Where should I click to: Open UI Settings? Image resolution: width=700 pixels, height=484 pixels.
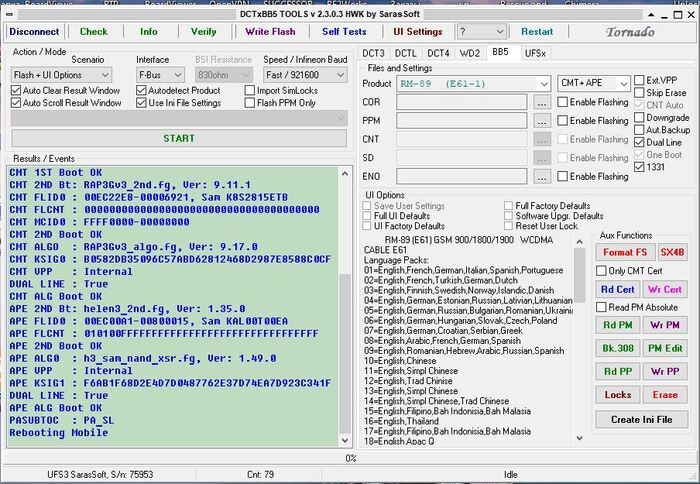[418, 32]
